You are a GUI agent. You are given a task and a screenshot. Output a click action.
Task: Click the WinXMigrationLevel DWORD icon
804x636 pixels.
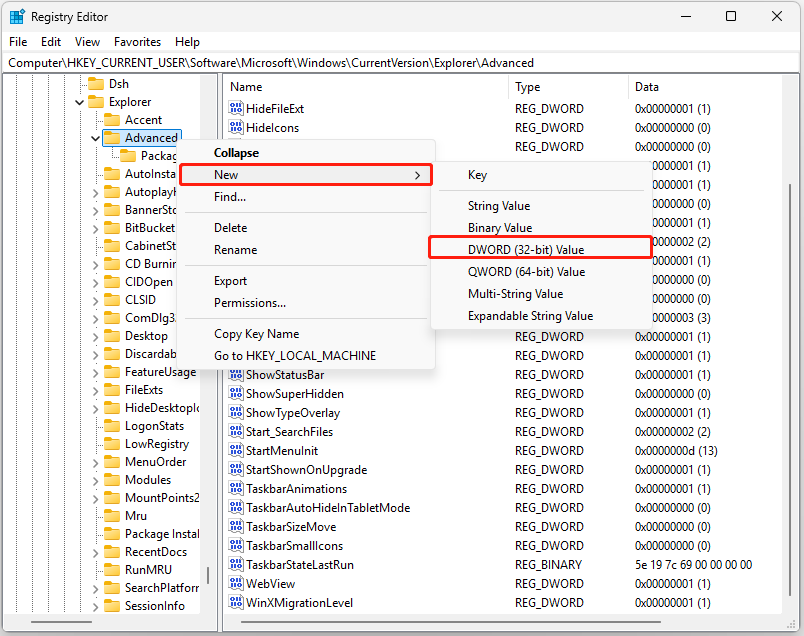coord(236,602)
